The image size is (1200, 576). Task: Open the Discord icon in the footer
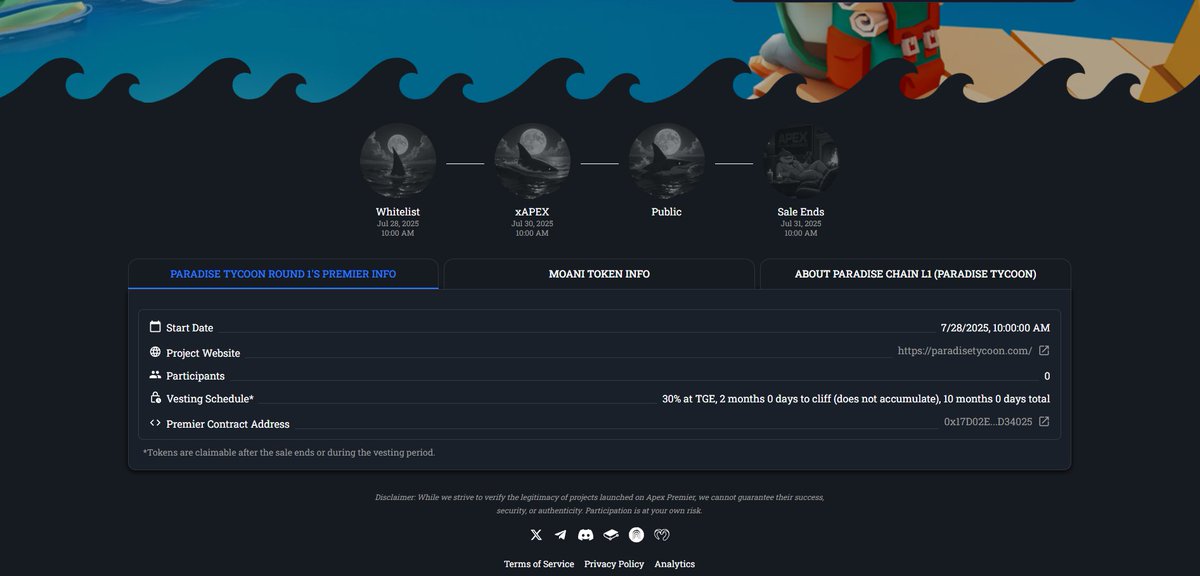[585, 533]
